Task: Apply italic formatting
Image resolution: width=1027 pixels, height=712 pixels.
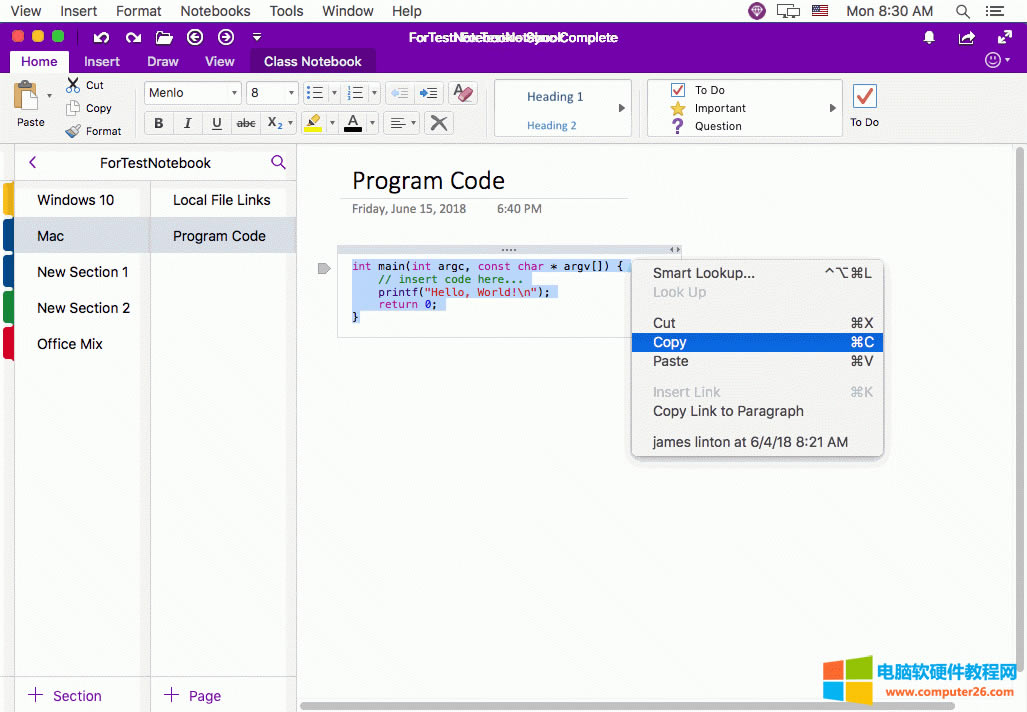Action: [187, 123]
